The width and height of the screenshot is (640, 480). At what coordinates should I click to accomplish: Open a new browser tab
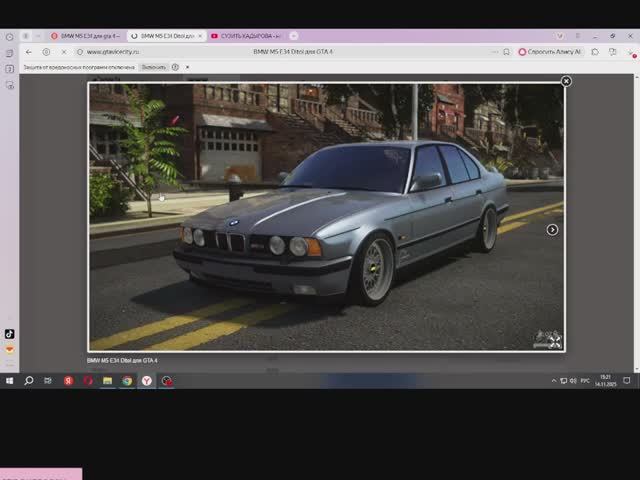(293, 36)
